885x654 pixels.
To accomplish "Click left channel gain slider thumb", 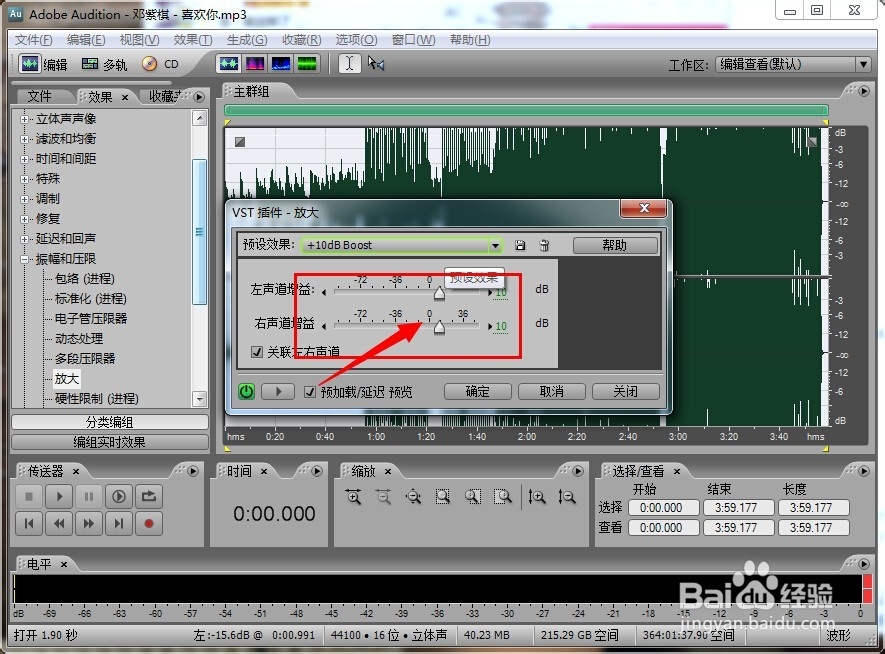I will pyautogui.click(x=439, y=293).
